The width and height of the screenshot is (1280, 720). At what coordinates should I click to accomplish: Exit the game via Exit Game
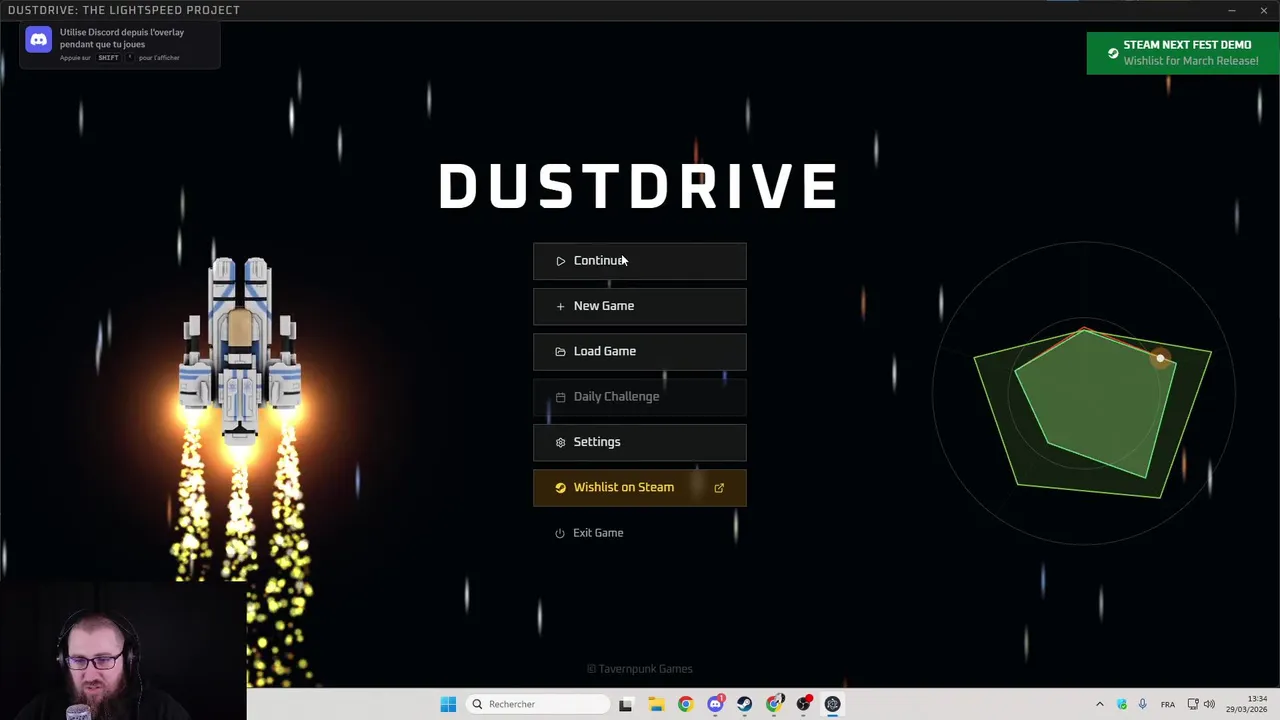coord(589,533)
